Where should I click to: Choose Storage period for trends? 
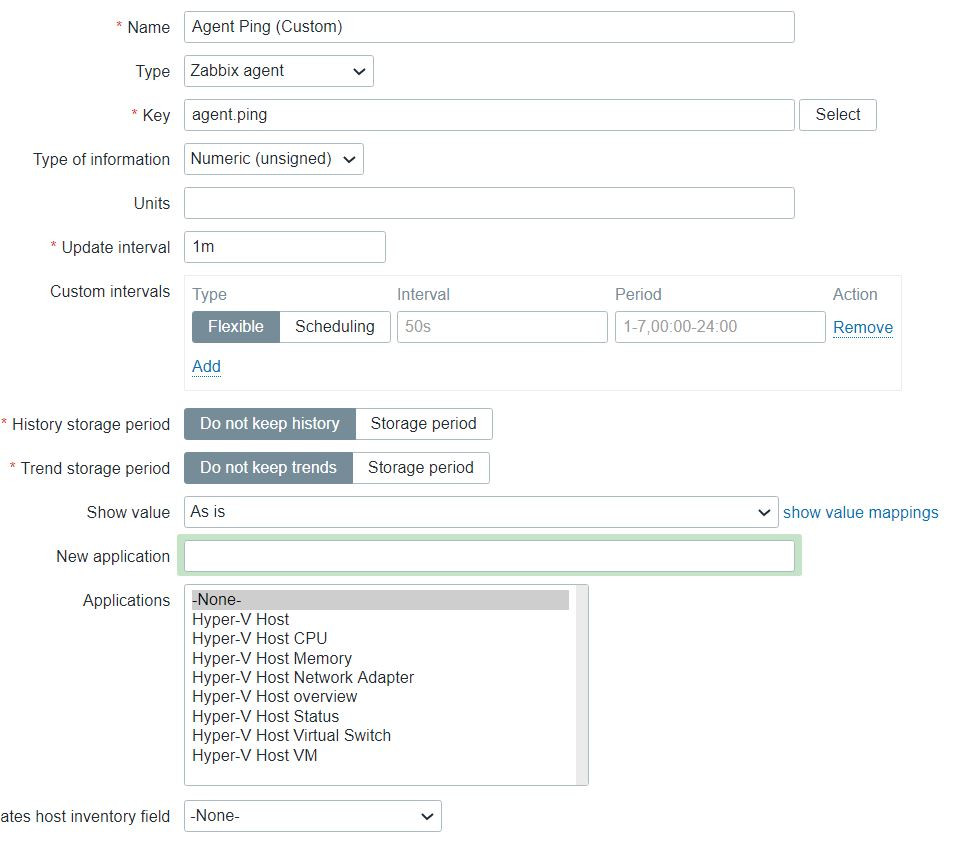pos(420,468)
